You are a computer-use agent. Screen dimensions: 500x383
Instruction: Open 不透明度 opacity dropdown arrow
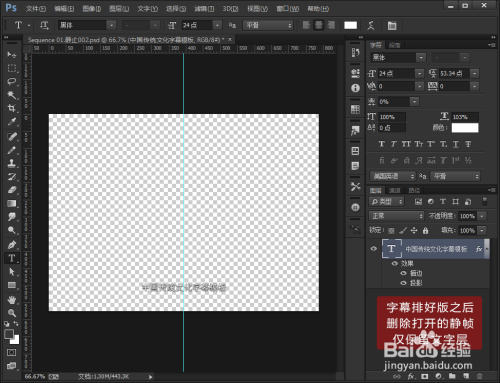coord(482,216)
